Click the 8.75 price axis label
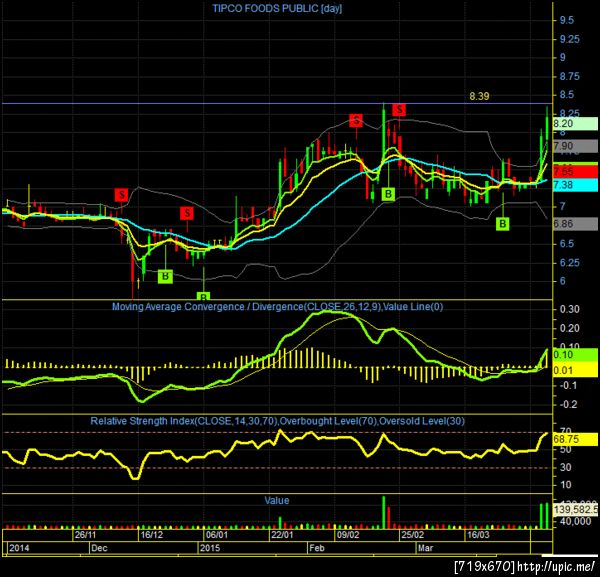 569,77
